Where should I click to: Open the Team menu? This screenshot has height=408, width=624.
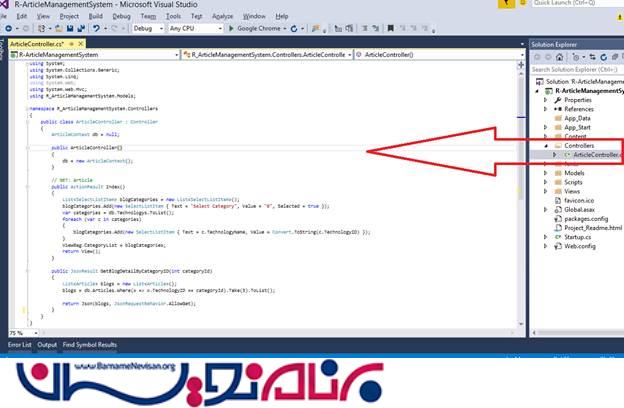[x=148, y=16]
